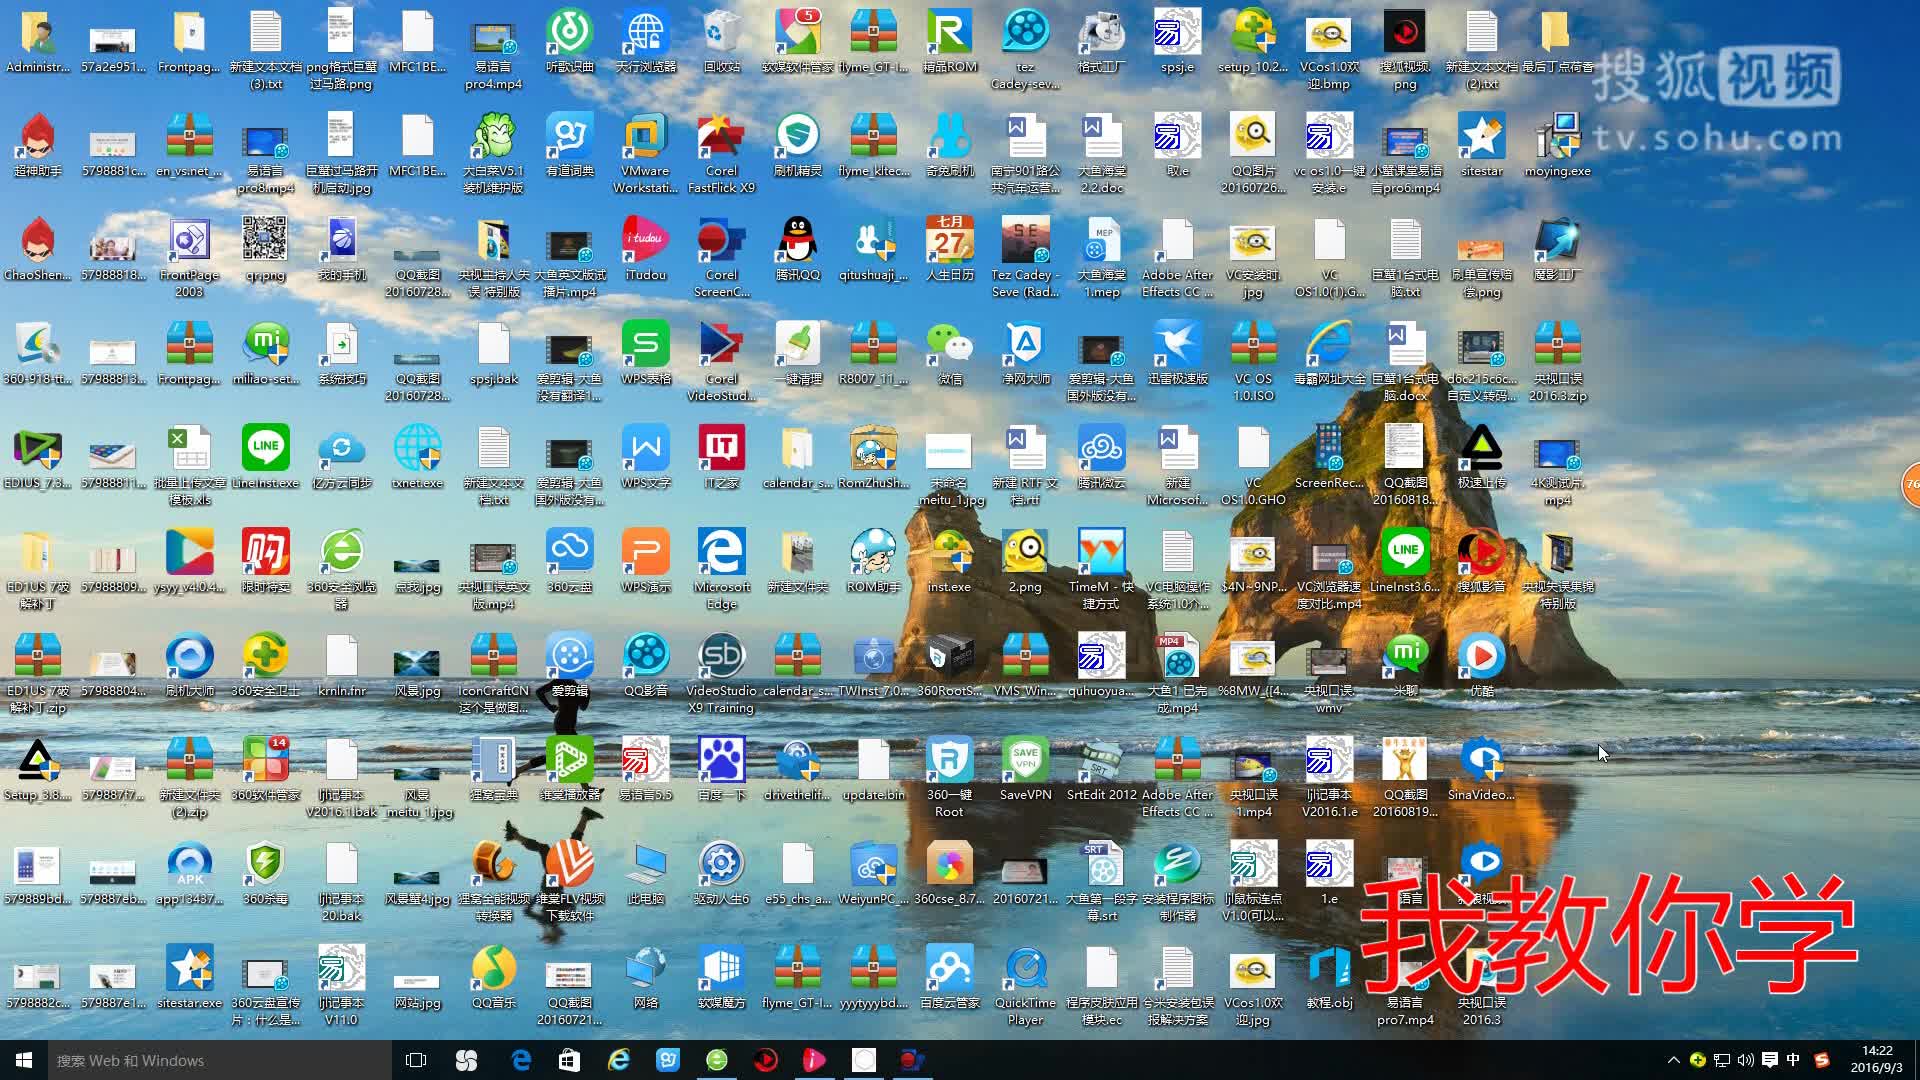Launch the 驱动人生6 gear icon

click(721, 873)
